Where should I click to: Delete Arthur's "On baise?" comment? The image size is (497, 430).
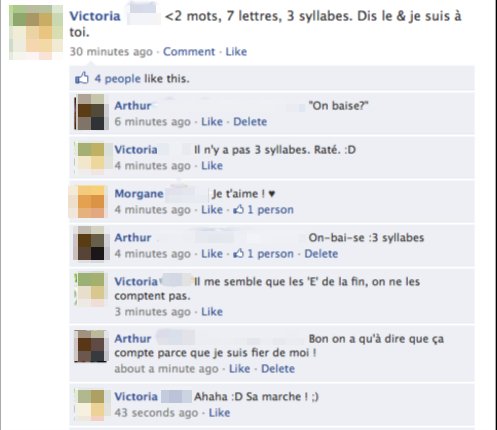pos(250,122)
